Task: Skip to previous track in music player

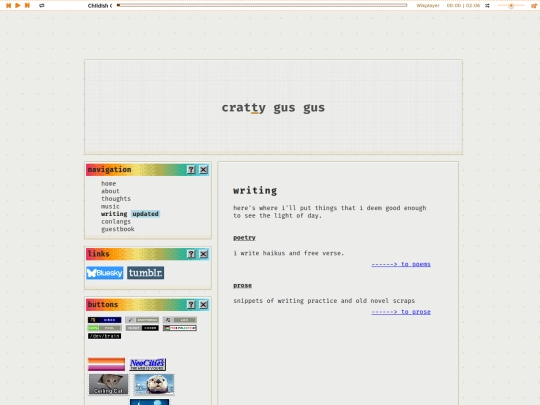Action: [x=9, y=6]
